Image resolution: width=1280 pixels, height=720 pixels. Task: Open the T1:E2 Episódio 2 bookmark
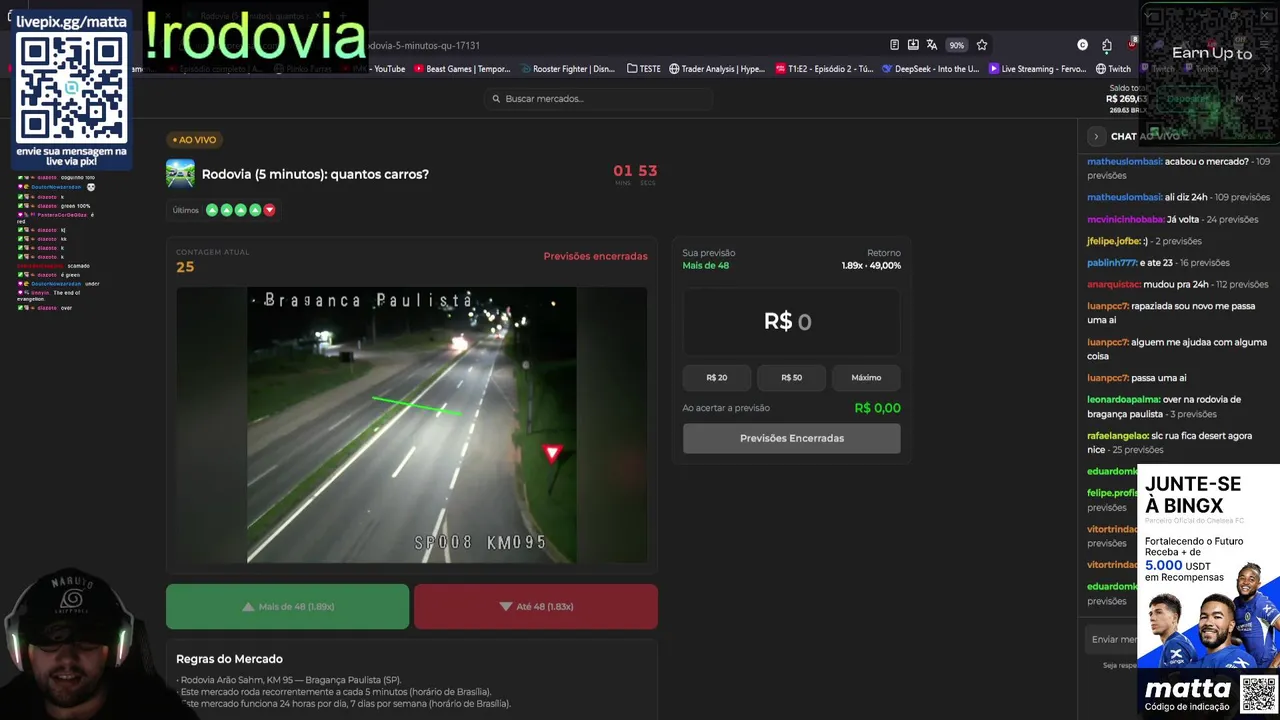[x=824, y=69]
